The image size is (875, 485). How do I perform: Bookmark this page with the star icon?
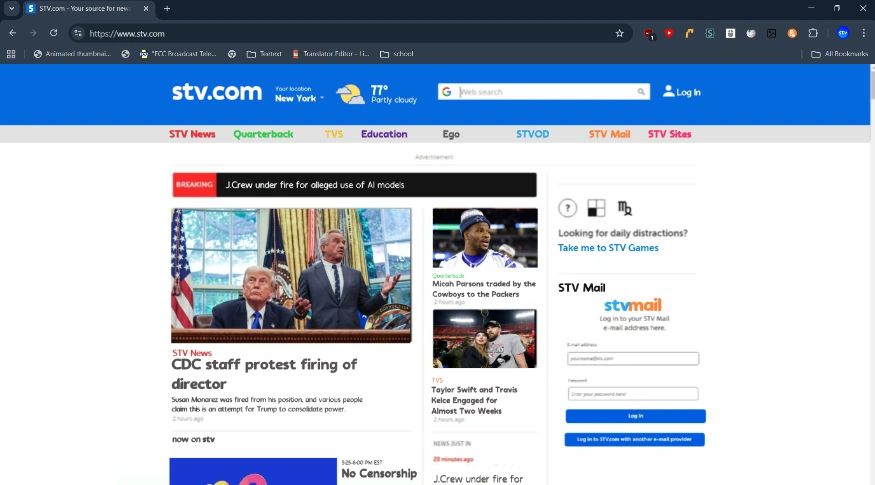(x=619, y=33)
